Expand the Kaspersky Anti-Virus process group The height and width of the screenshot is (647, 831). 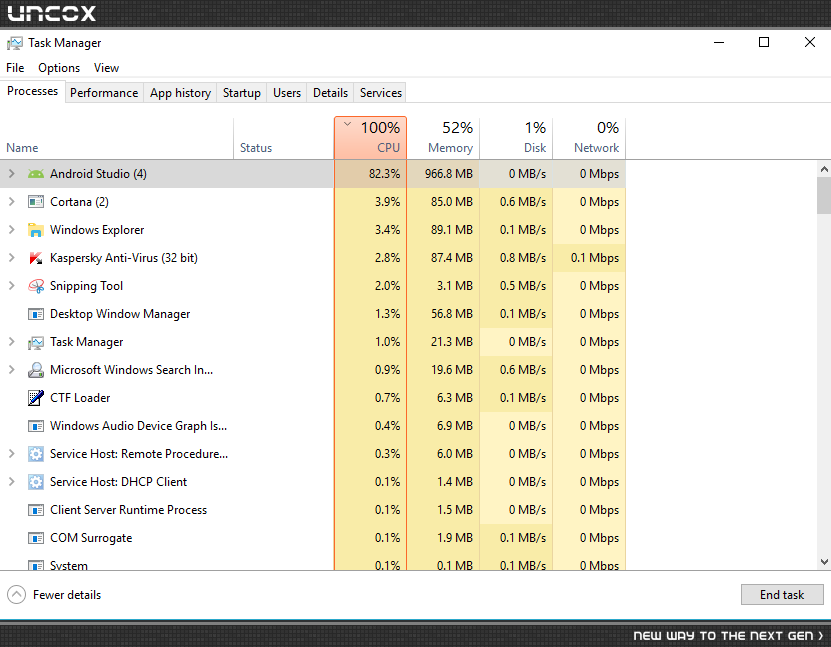pyautogui.click(x=12, y=258)
